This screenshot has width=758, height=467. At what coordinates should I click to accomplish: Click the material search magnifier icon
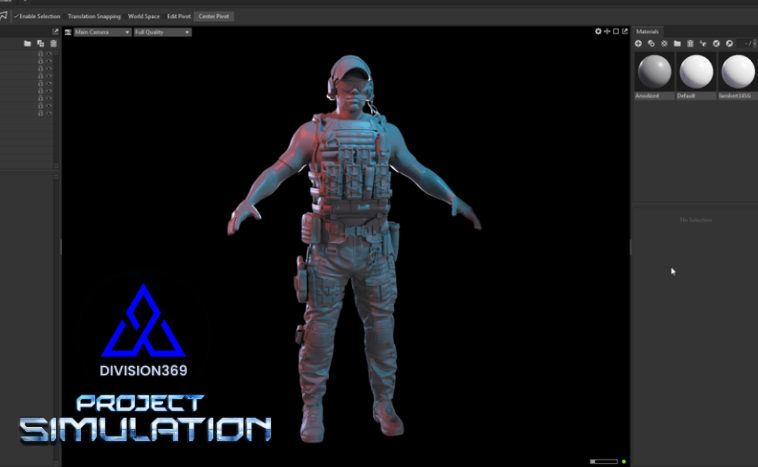tap(729, 44)
